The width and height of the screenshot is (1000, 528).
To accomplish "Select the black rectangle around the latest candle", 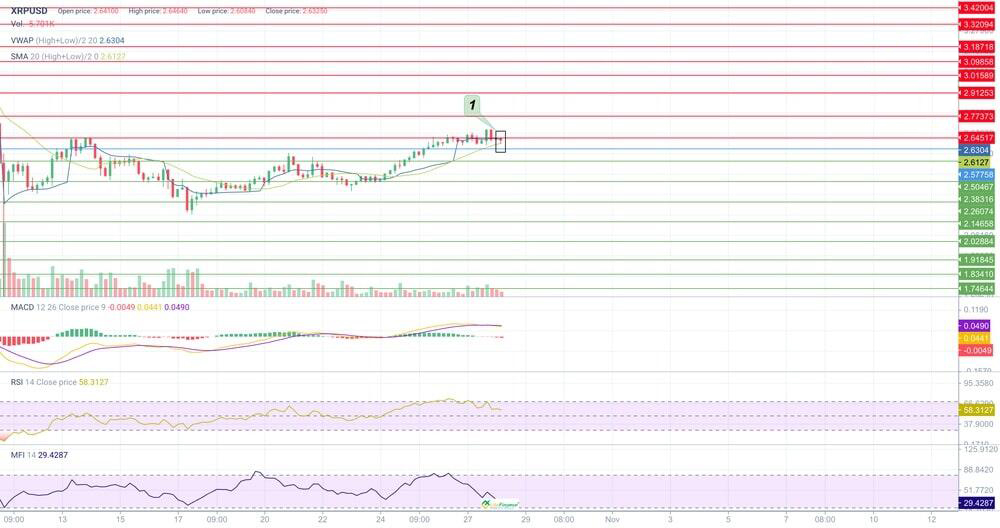I will coord(500,142).
